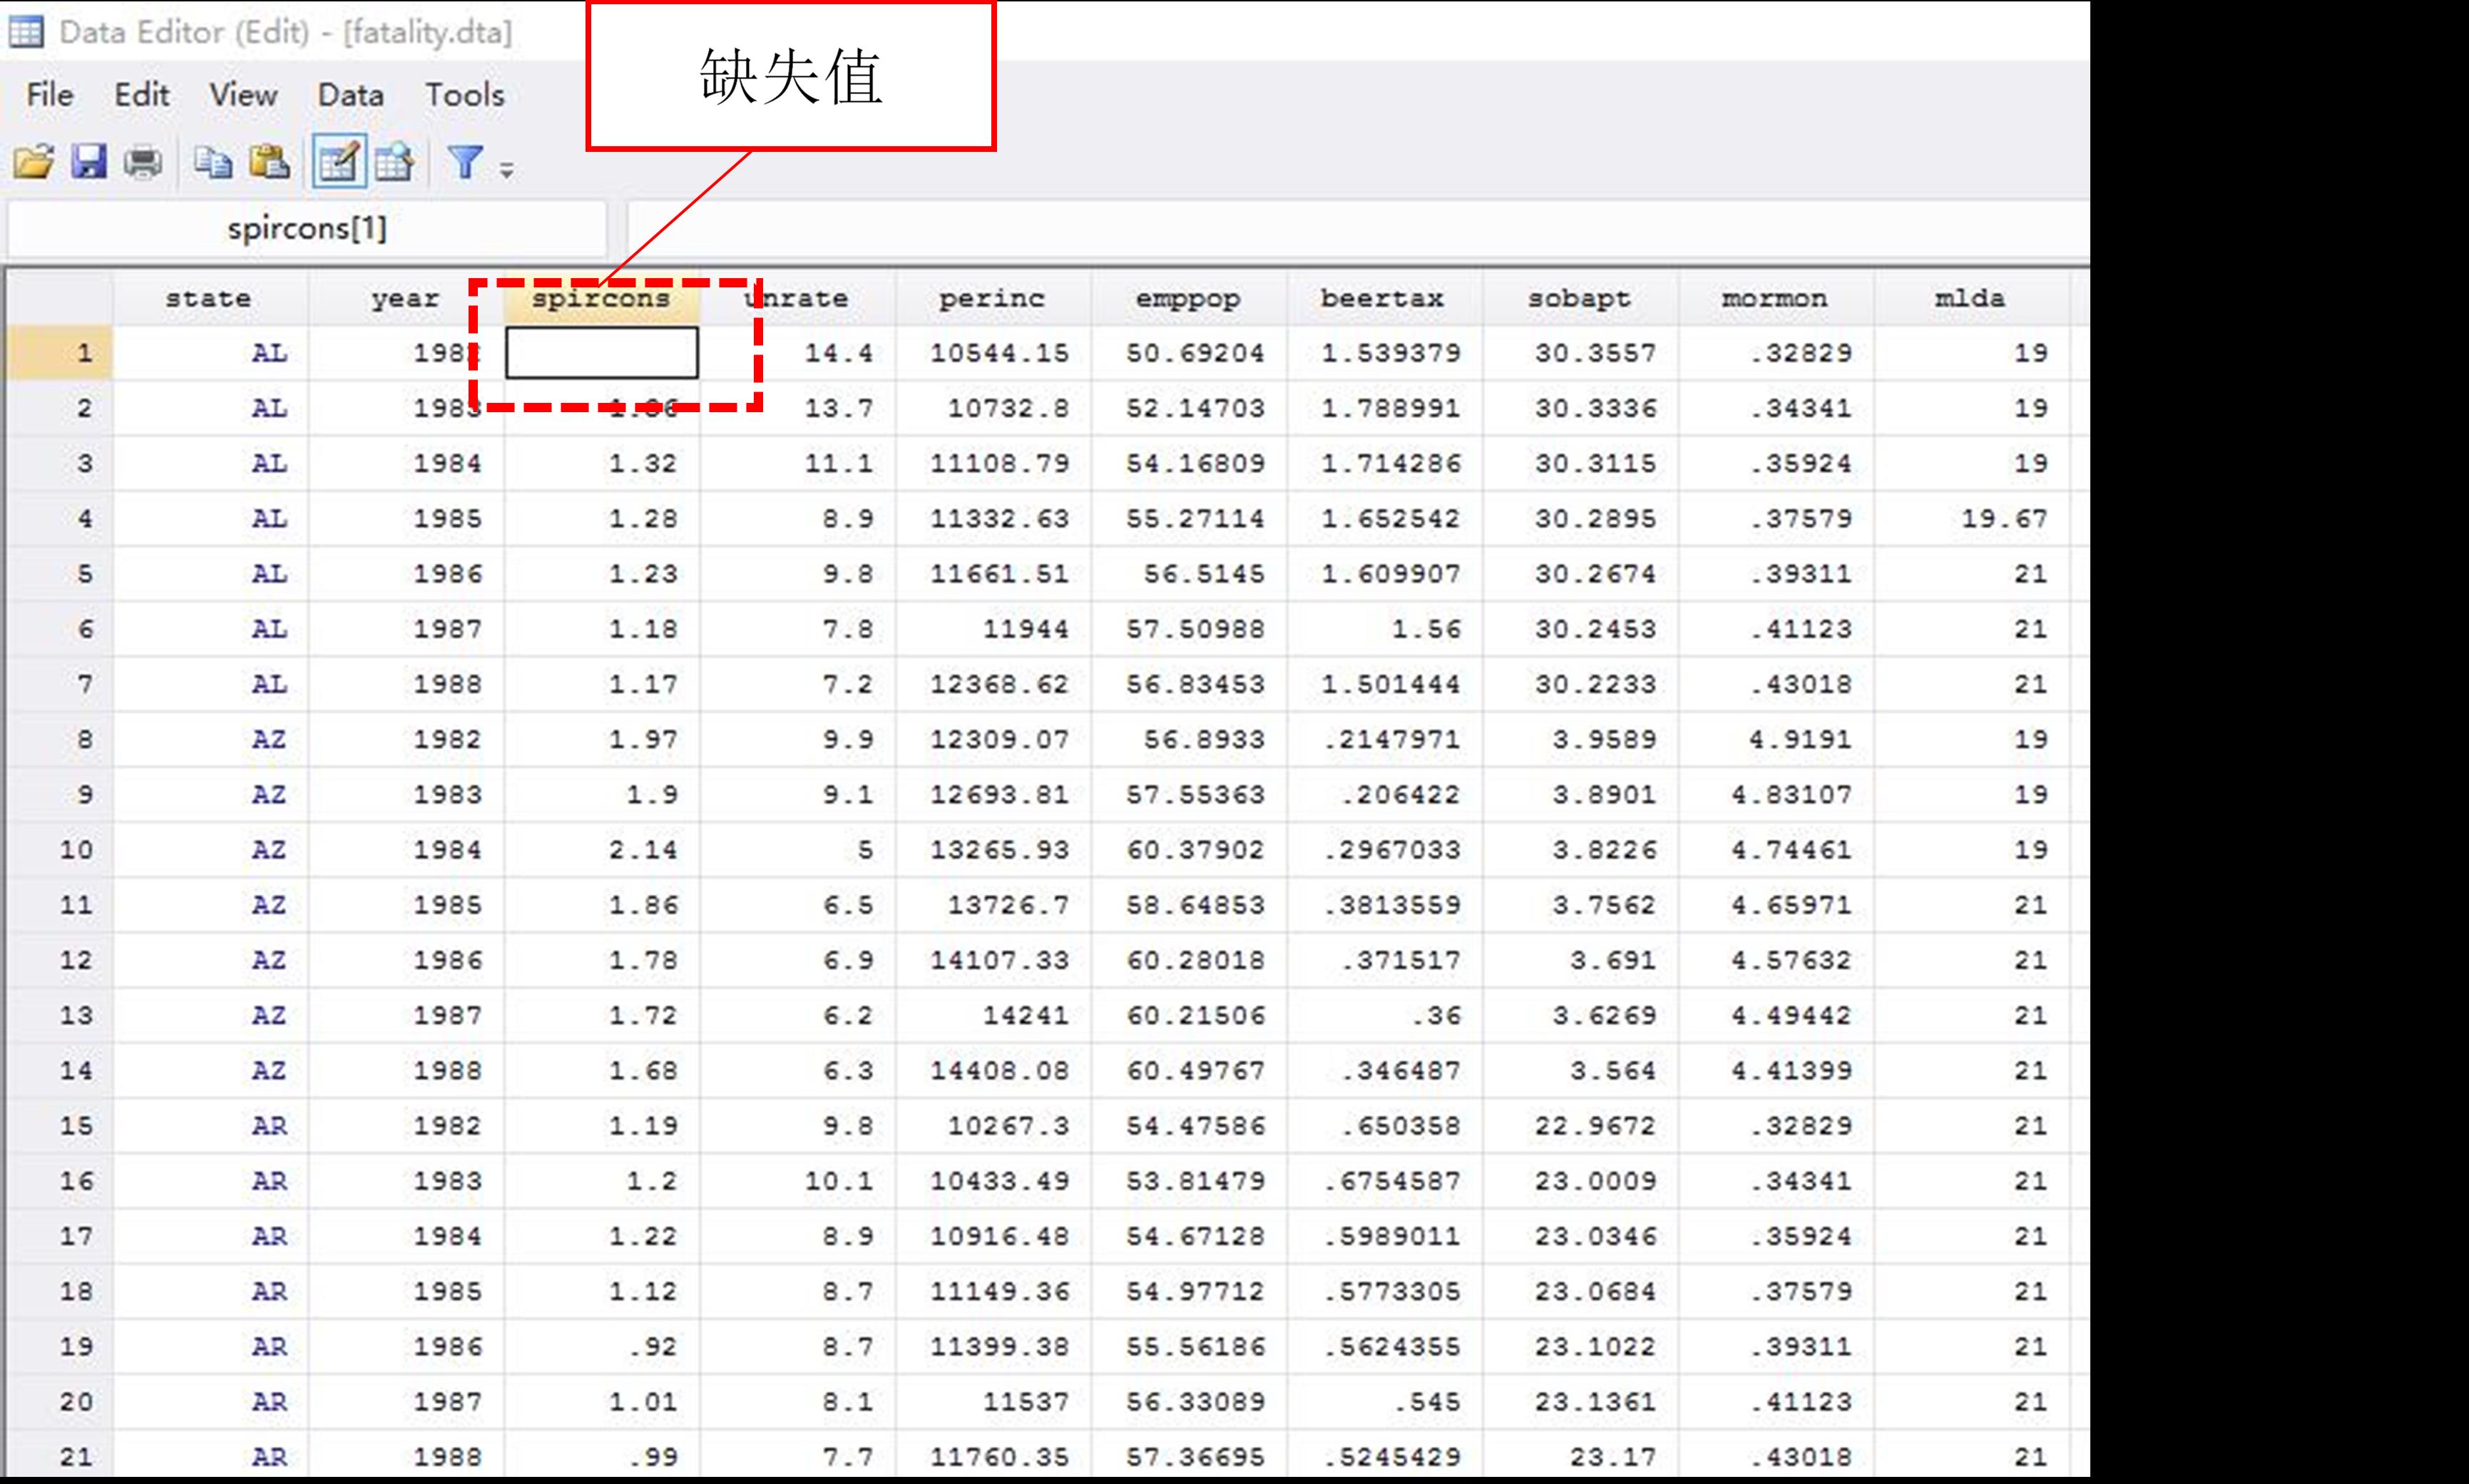Open the File menu
2469x1484 pixels.
point(50,95)
